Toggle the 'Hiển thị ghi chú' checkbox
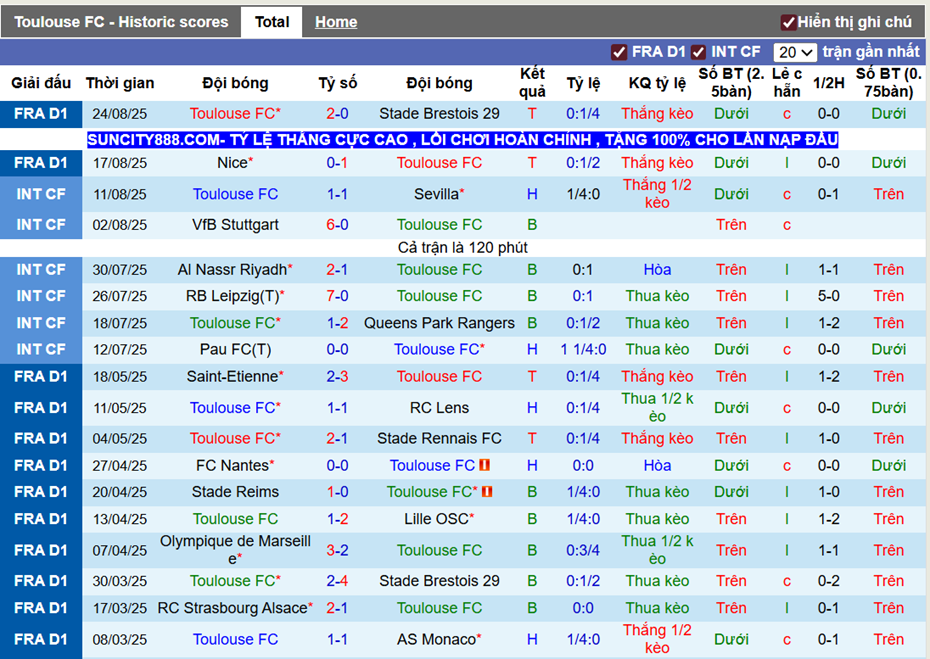This screenshot has width=930, height=659. pos(788,23)
